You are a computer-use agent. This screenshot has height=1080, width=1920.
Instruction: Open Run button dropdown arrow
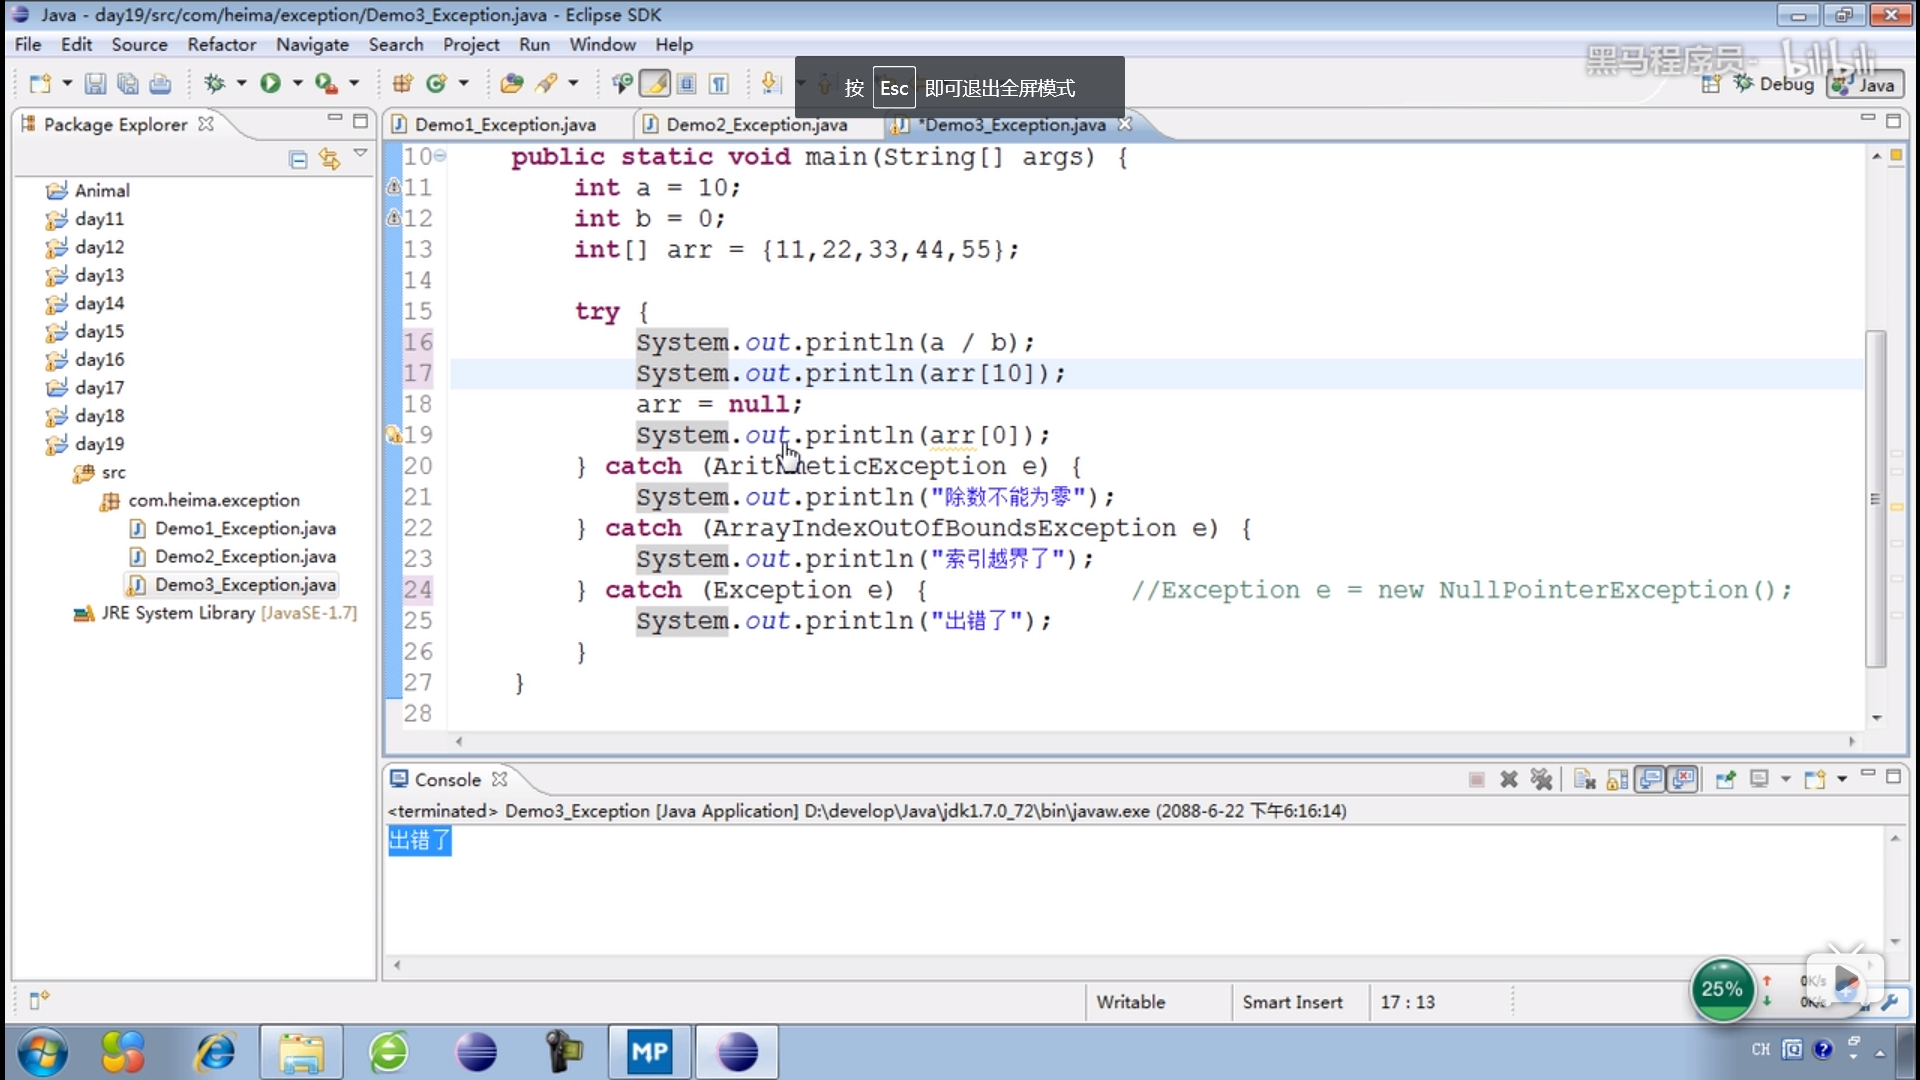297,84
